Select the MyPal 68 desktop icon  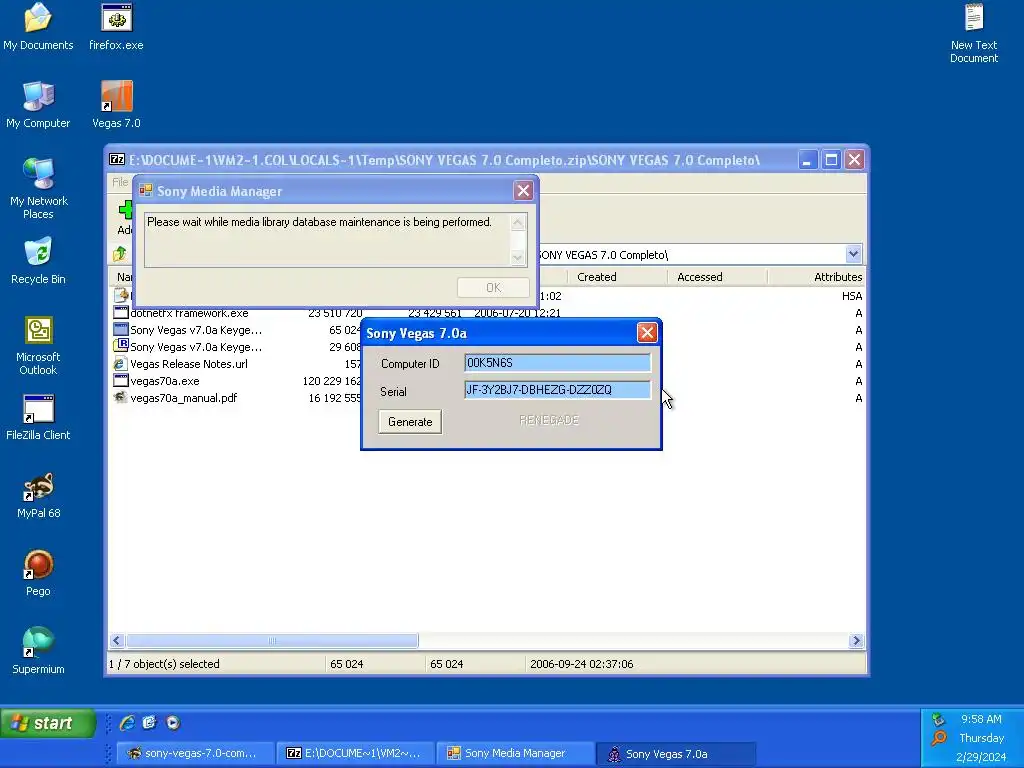[38, 495]
